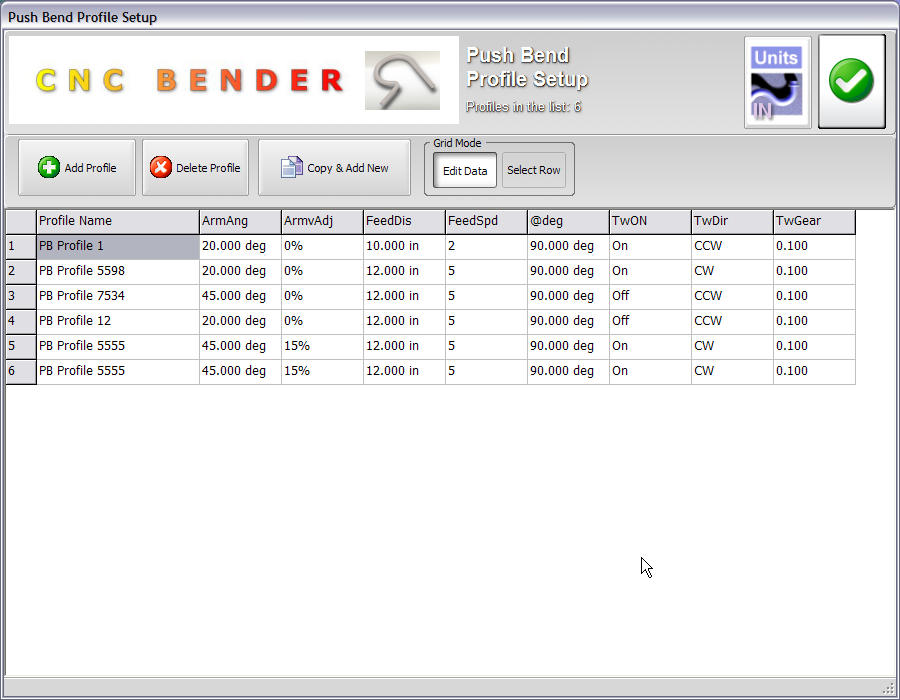The height and width of the screenshot is (700, 900).
Task: Click the green checkmark confirm button
Action: click(x=851, y=82)
